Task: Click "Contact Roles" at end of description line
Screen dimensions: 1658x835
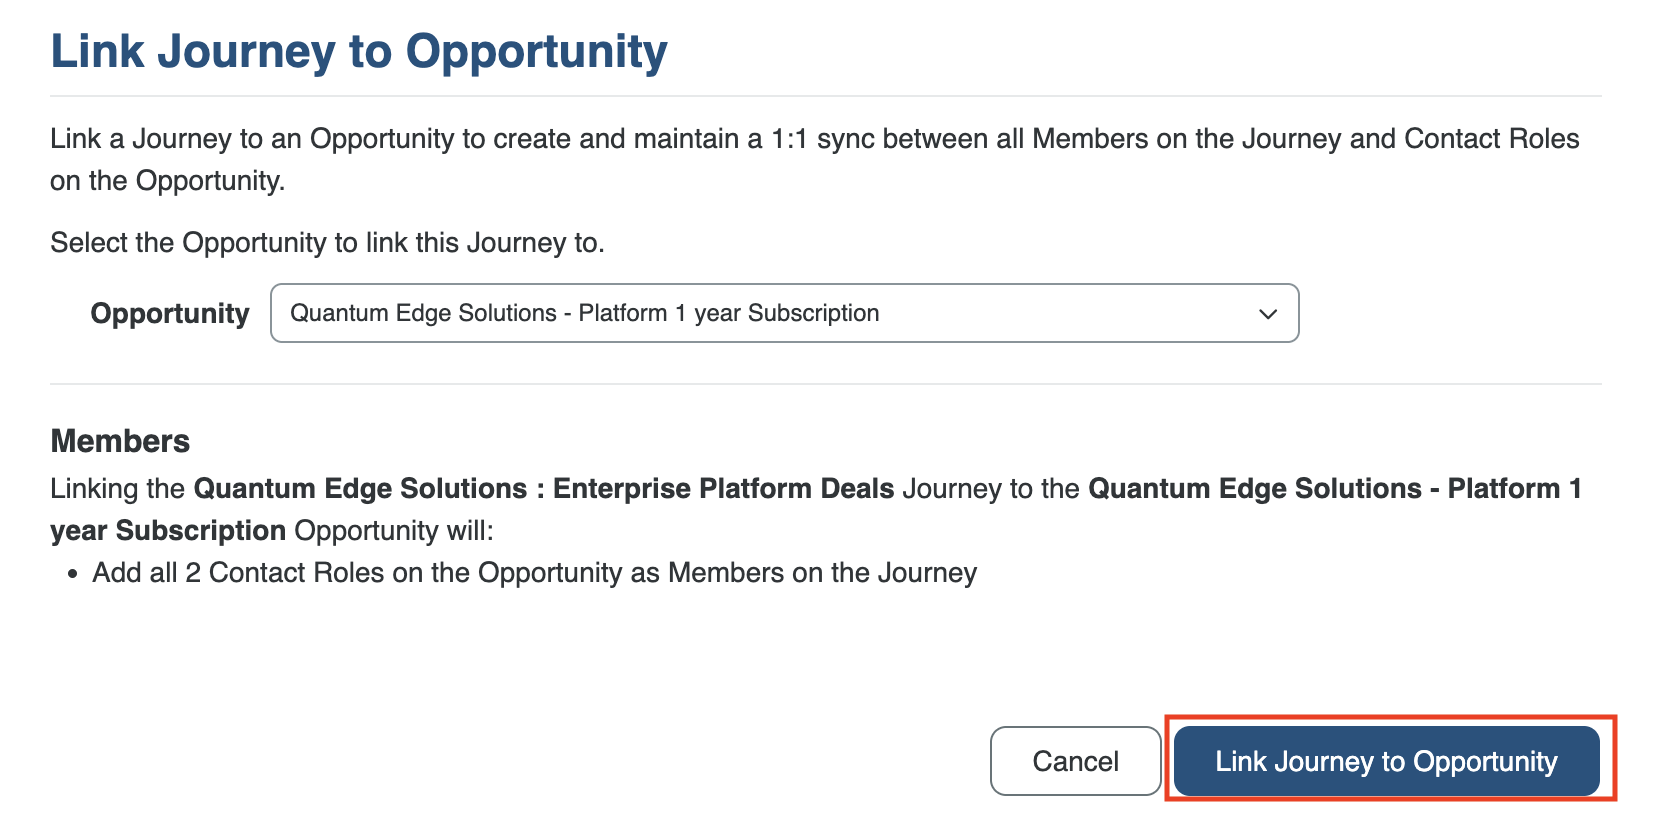Action: 1491,139
